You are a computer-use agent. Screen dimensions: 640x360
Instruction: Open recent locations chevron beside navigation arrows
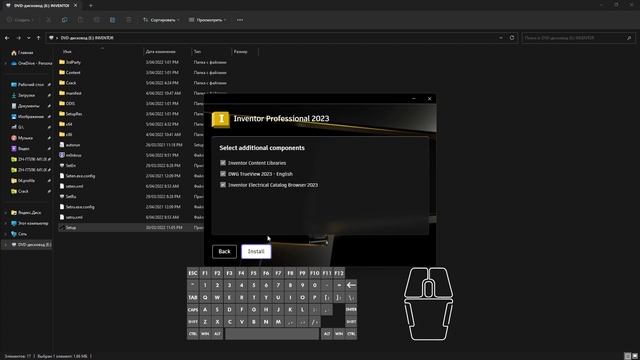click(29, 38)
